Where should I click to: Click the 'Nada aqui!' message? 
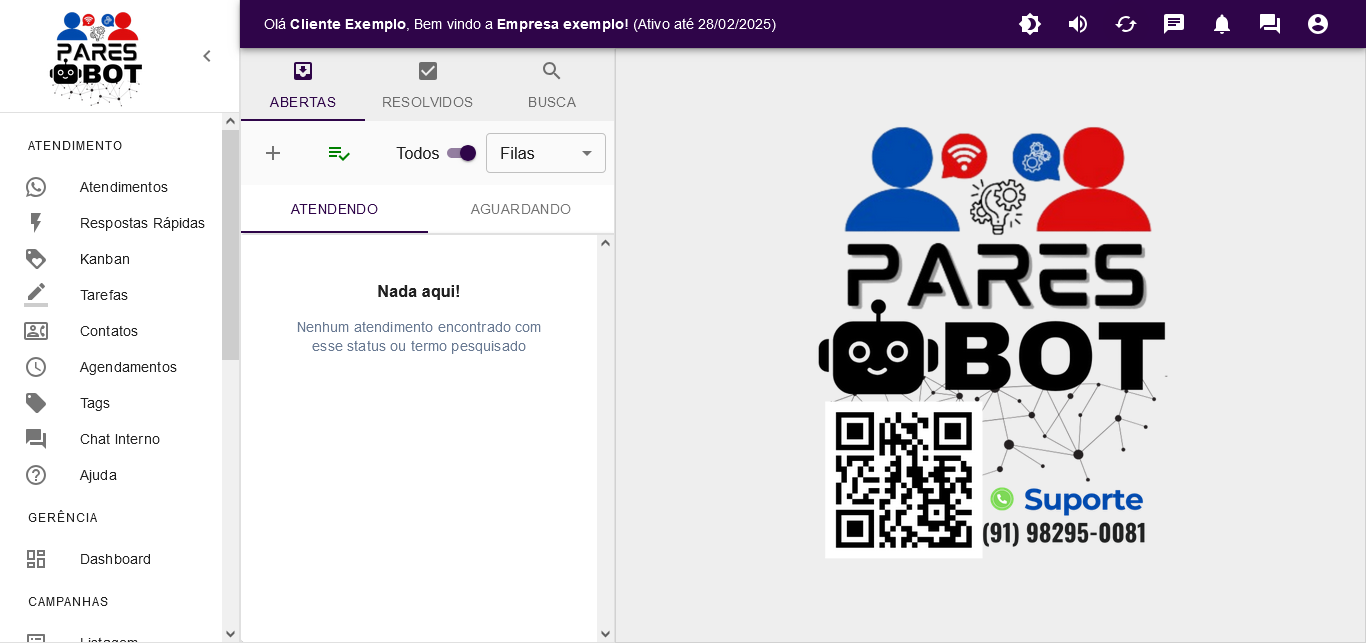(x=419, y=291)
